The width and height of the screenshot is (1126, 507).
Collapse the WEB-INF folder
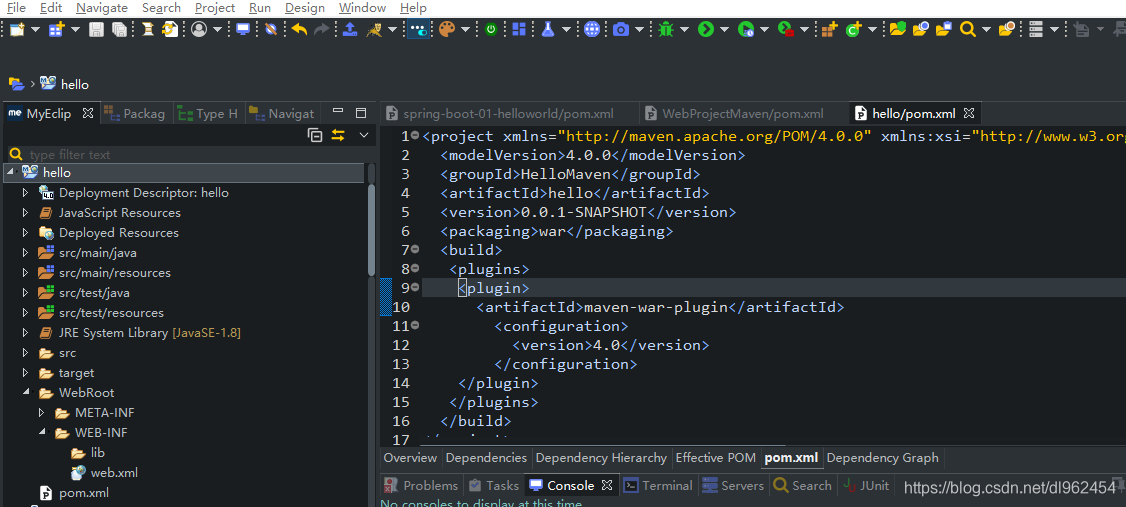tap(42, 433)
